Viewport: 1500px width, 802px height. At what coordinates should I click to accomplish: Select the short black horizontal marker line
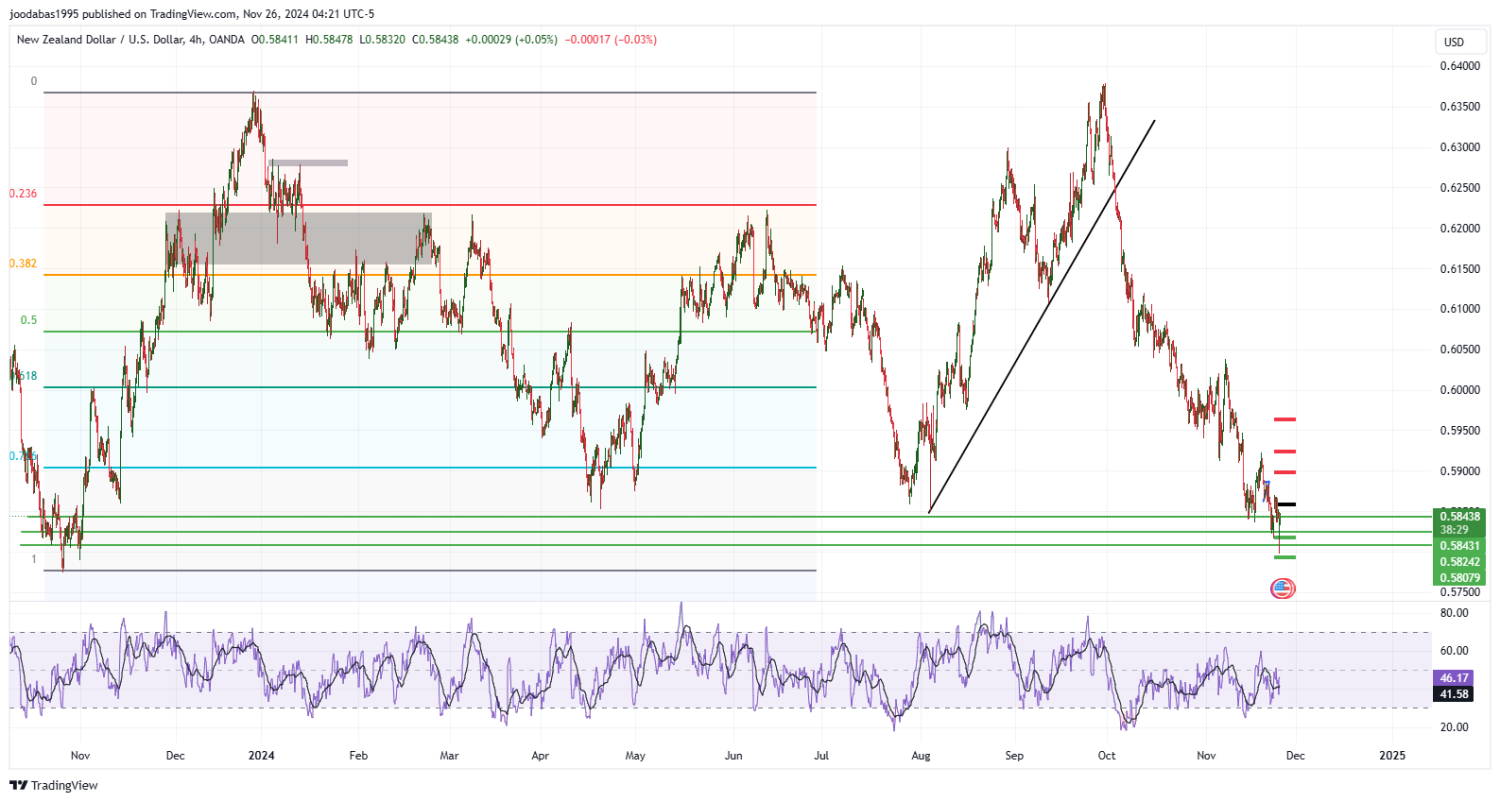pos(1285,504)
